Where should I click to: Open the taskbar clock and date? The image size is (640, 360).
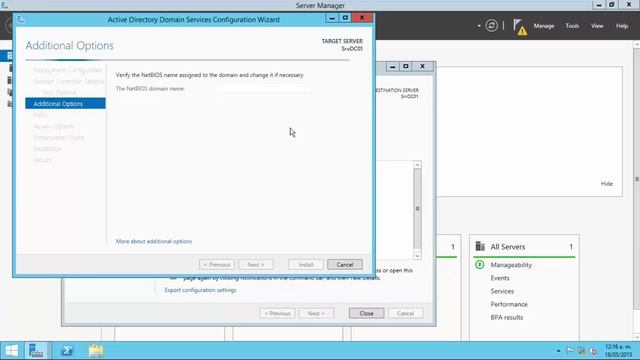point(618,351)
